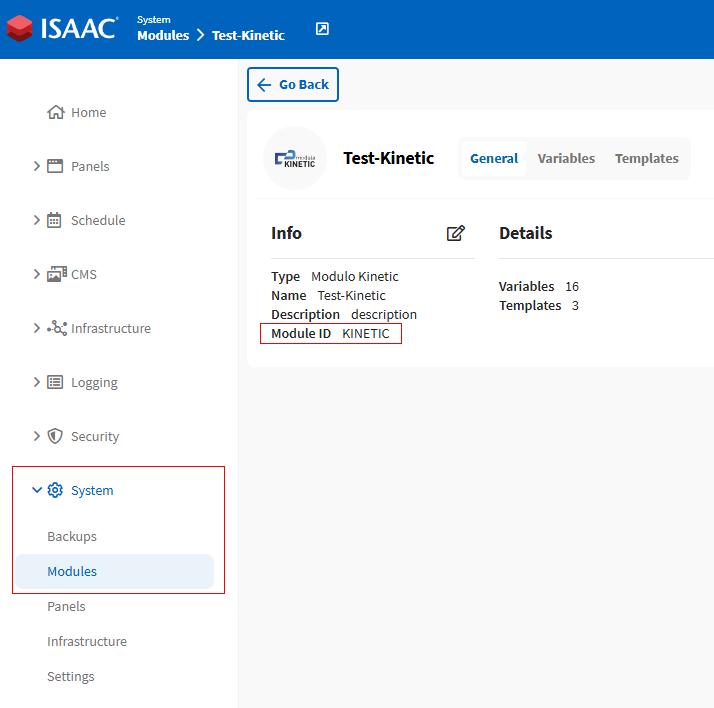Click the Modula Kinetic module logo

click(x=295, y=158)
